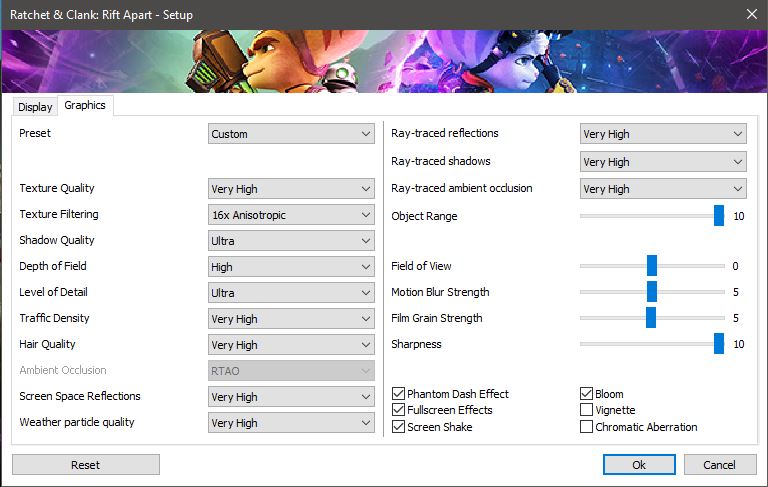Open the Traffic Density dropdown

(291, 318)
